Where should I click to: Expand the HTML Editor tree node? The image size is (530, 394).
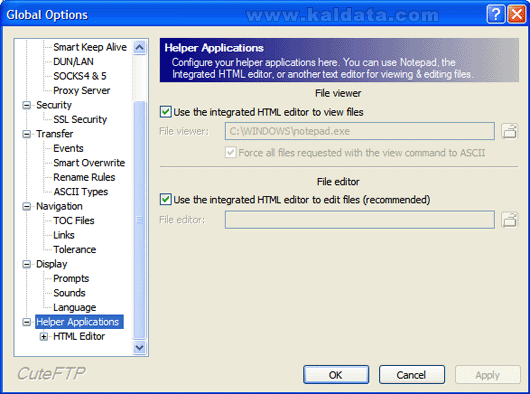point(44,337)
